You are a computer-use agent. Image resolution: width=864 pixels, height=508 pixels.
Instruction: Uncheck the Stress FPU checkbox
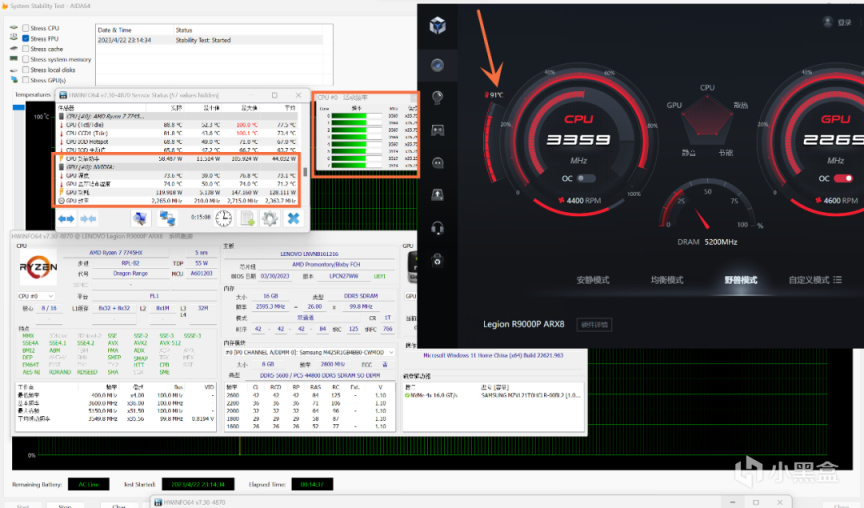(26, 38)
